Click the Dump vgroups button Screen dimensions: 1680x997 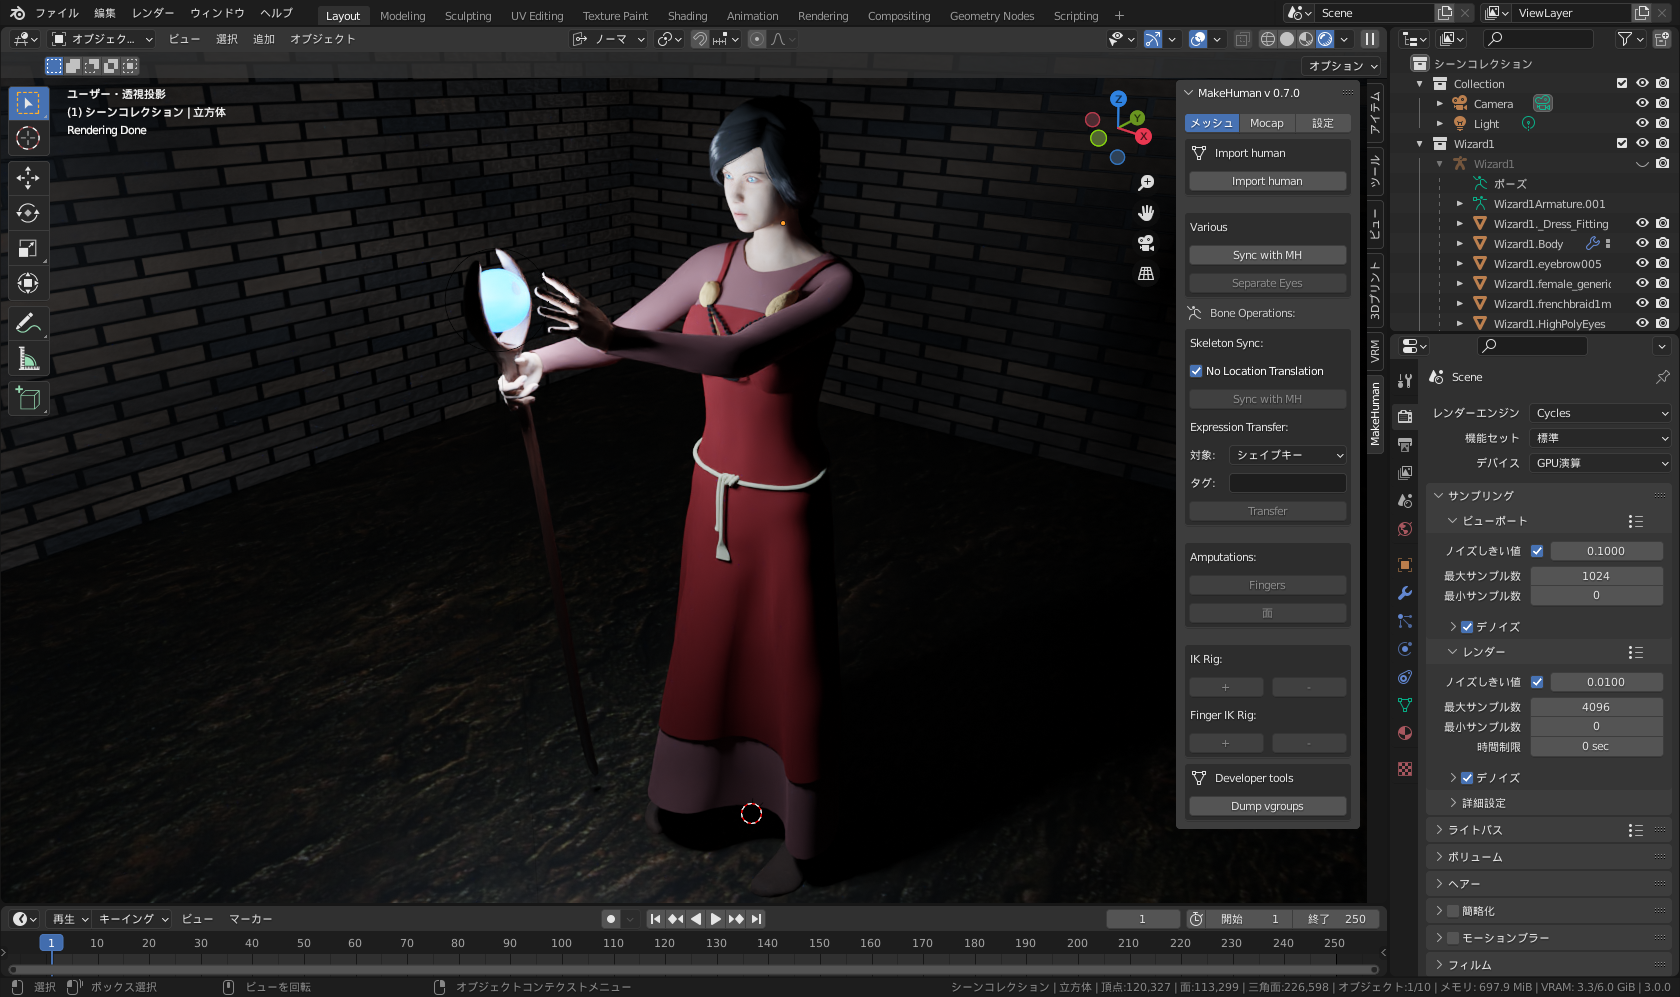(1267, 805)
